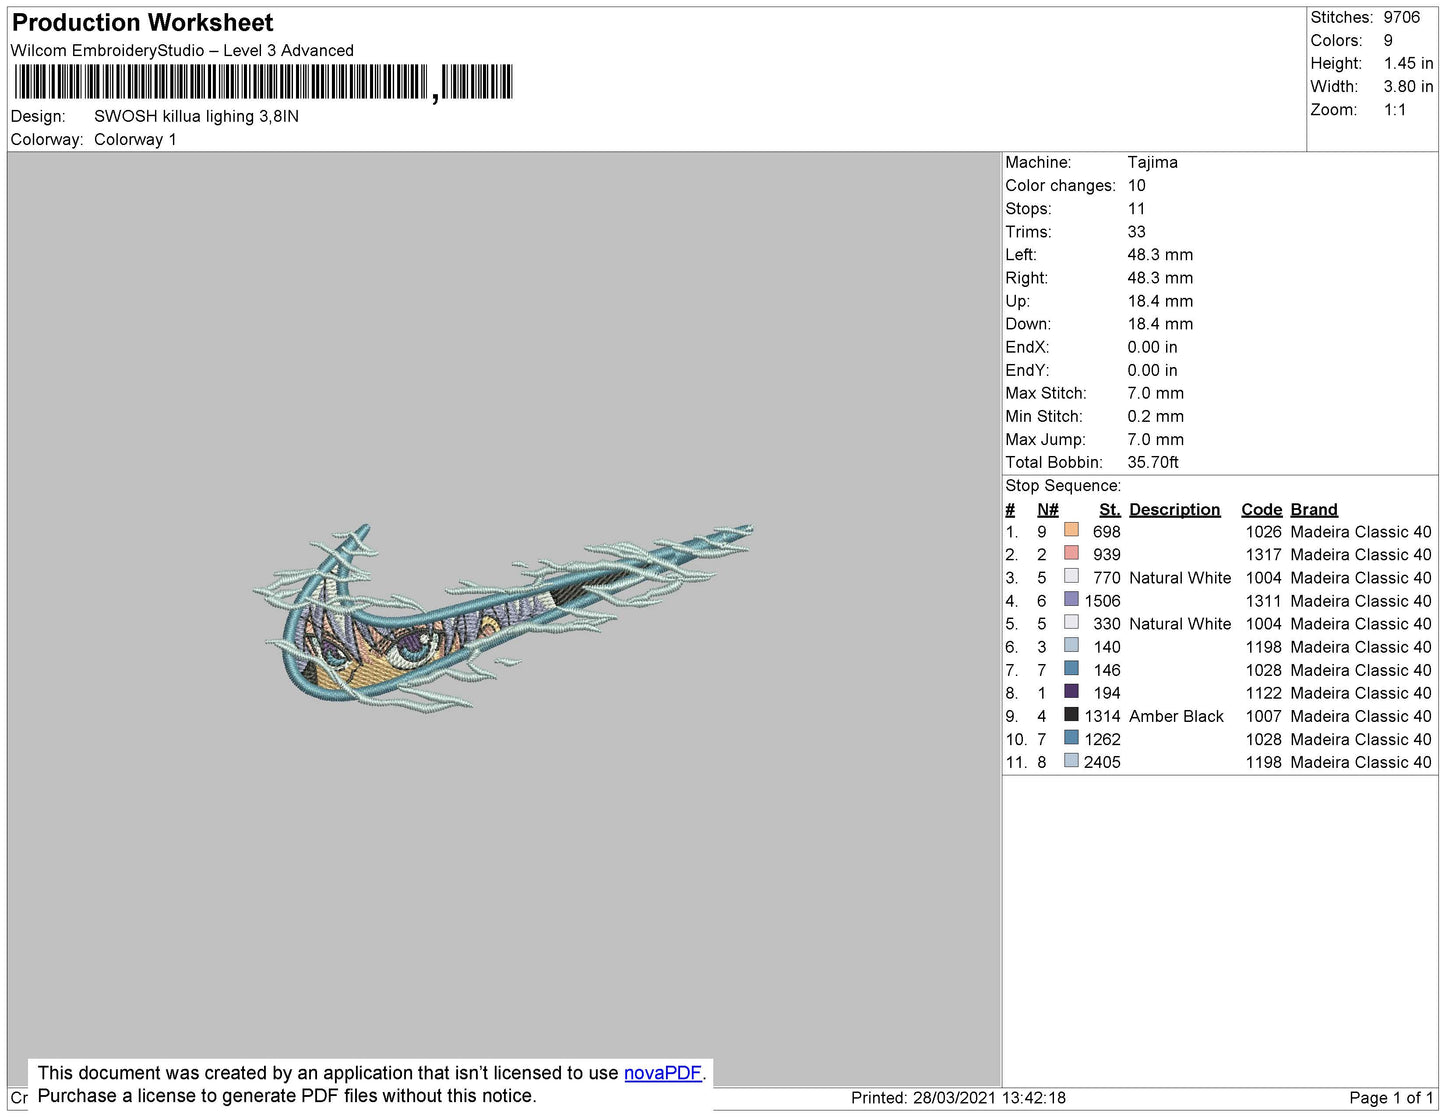Click the design name SWOSH killua lighing
This screenshot has height=1117, width=1445.
pyautogui.click(x=196, y=116)
